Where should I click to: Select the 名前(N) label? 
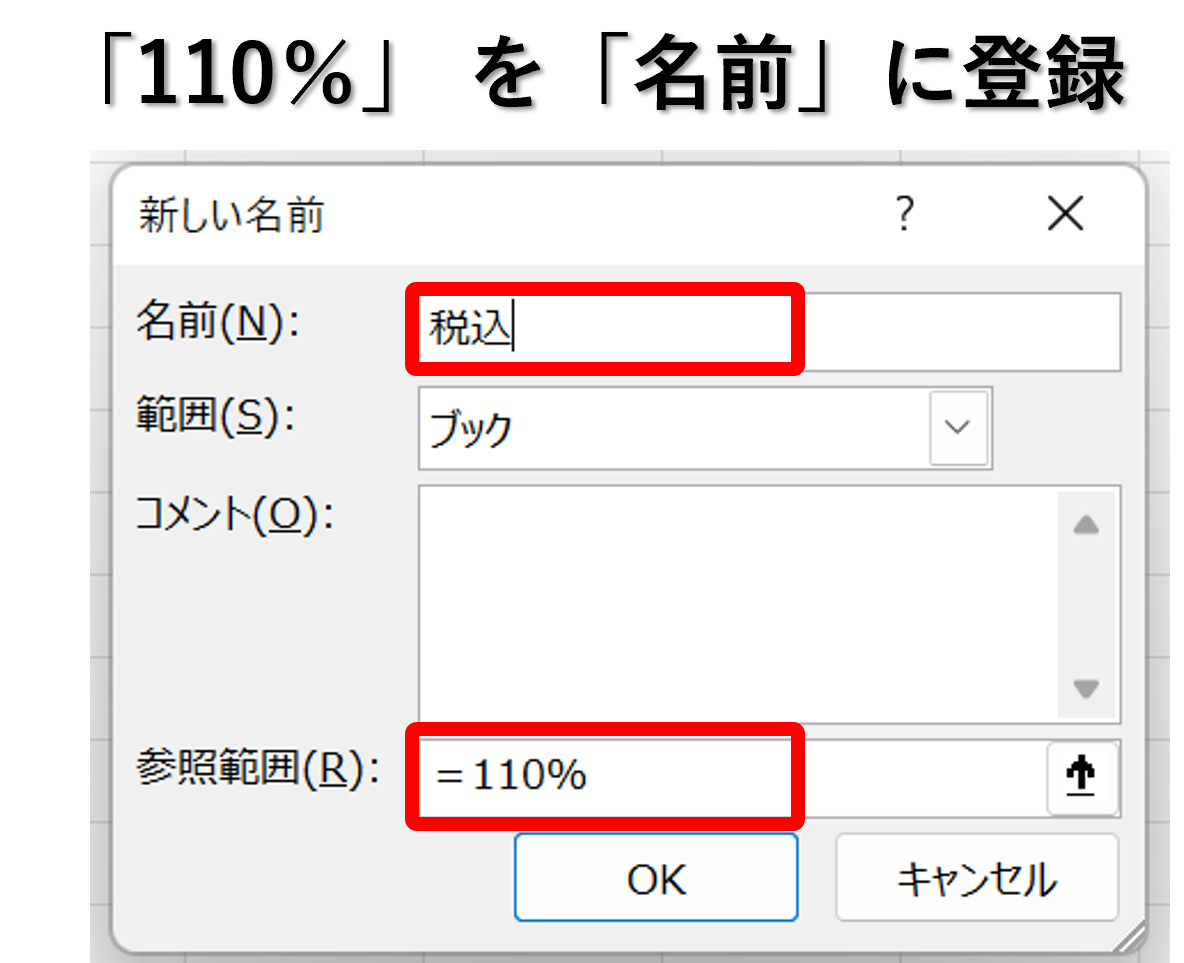(218, 323)
